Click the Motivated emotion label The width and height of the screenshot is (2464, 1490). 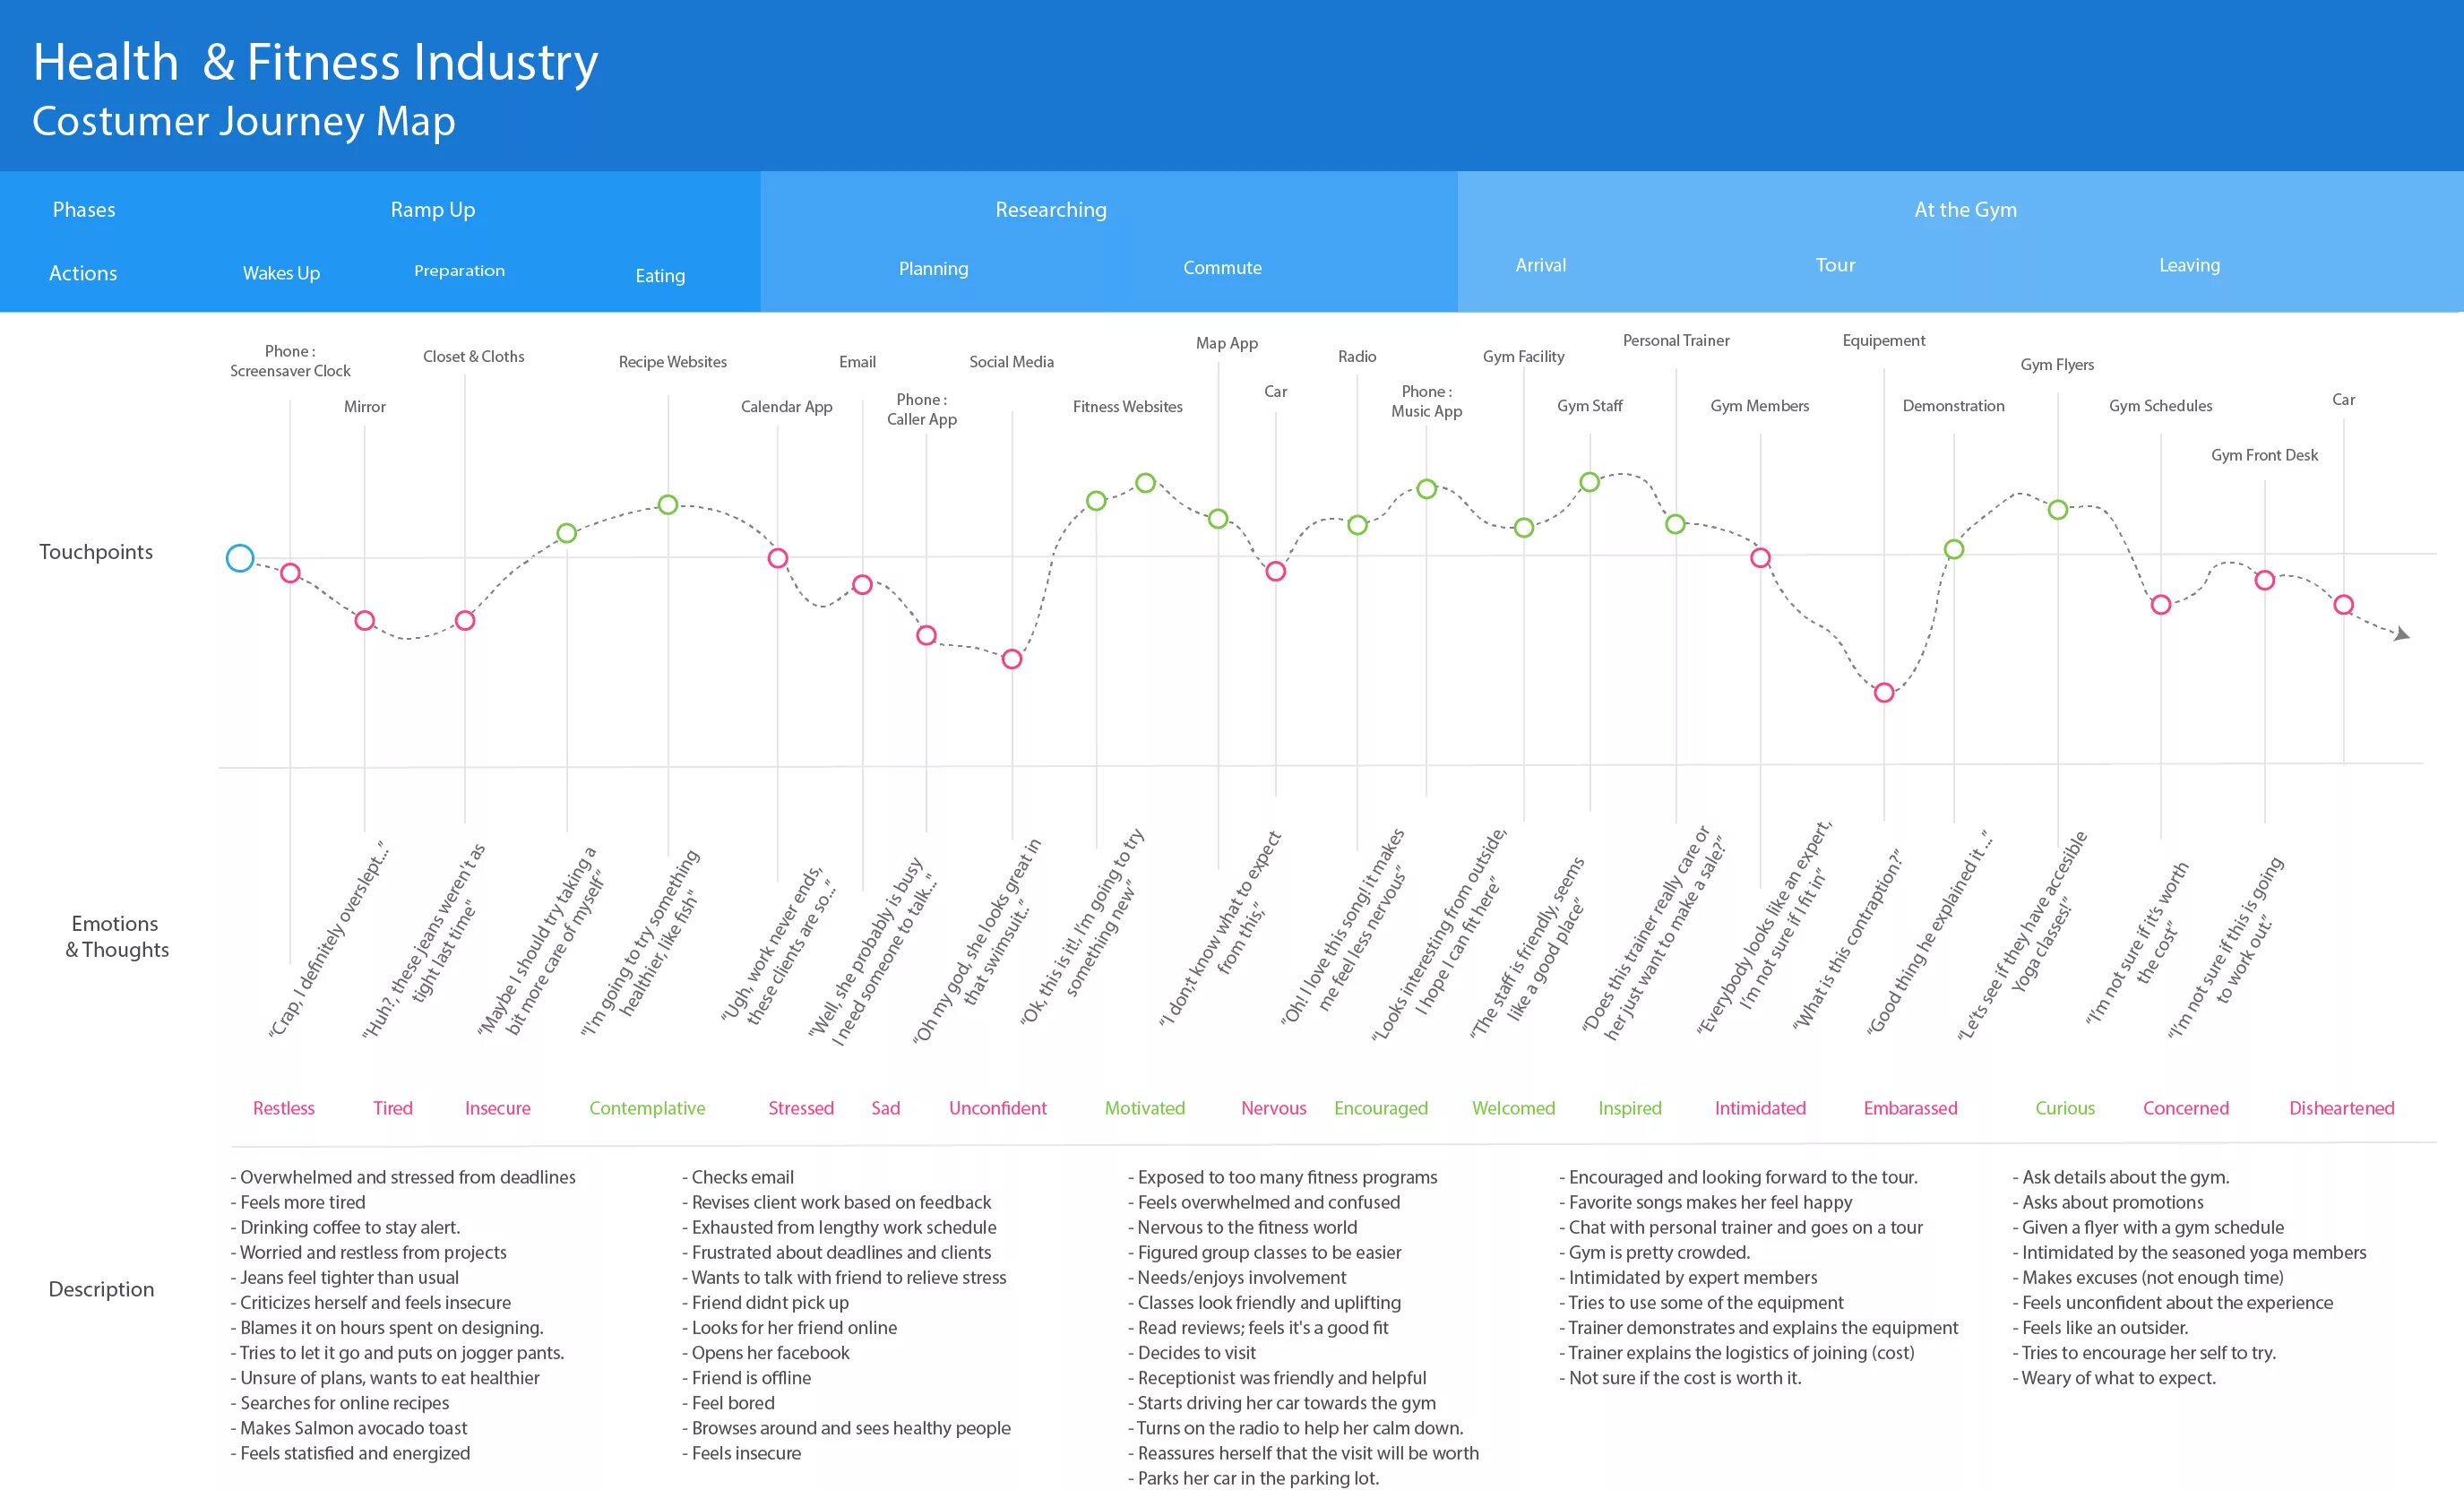1144,1108
